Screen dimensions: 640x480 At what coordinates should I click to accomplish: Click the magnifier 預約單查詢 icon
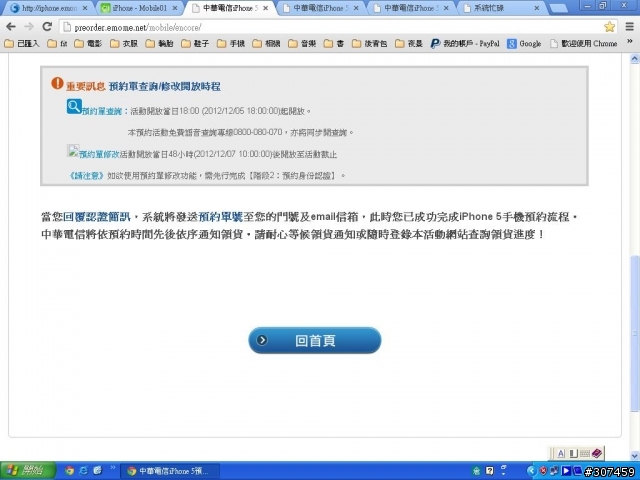[x=74, y=107]
